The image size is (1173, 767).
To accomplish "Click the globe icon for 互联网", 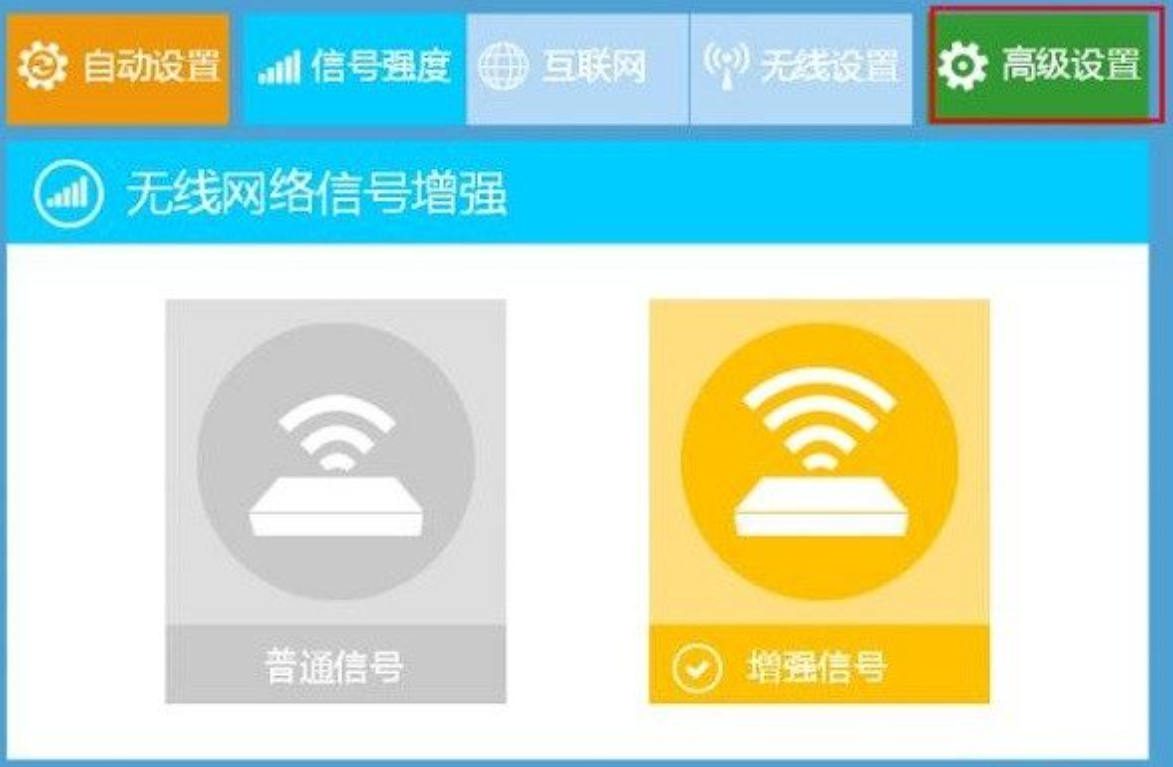I will click(x=503, y=67).
